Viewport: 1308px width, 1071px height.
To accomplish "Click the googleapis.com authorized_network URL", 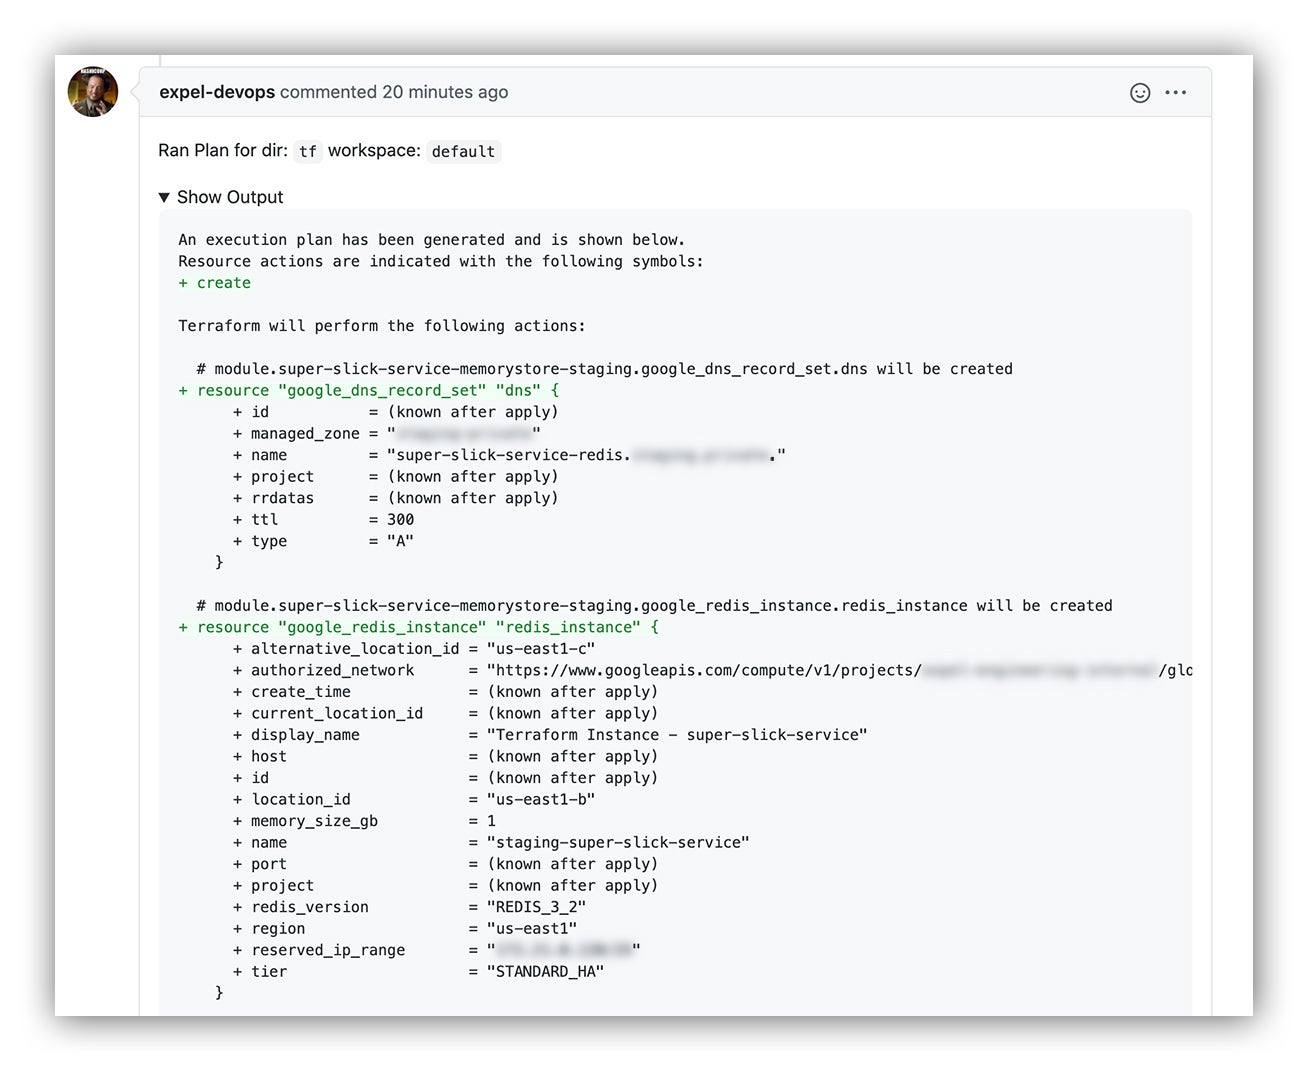I will point(839,670).
